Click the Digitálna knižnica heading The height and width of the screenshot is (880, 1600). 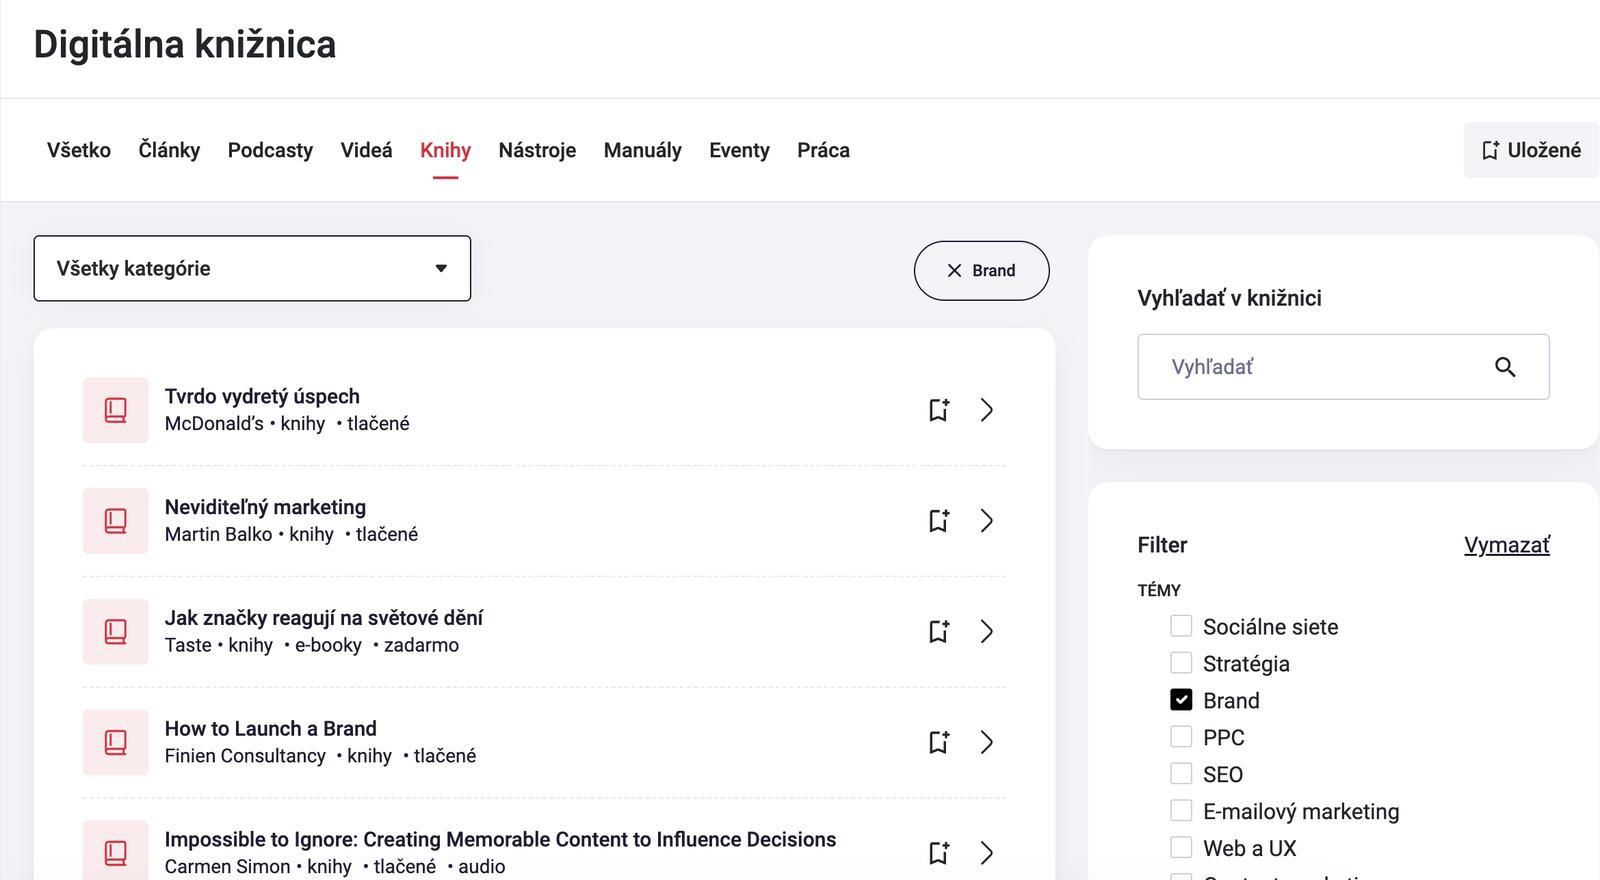[185, 45]
